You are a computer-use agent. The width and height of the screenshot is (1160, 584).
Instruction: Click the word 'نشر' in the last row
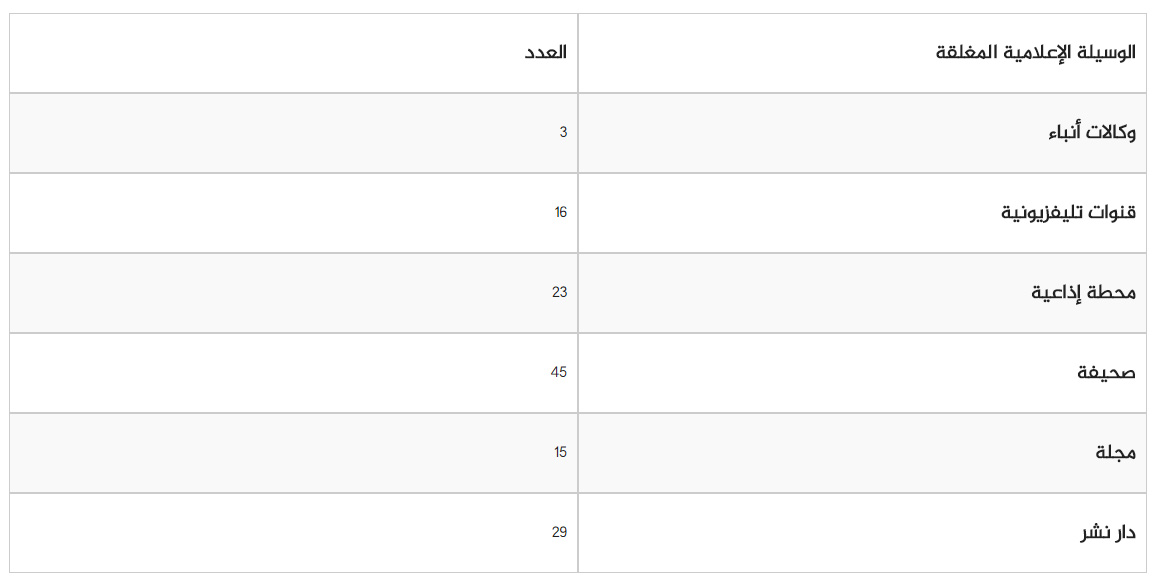[x=1093, y=533]
